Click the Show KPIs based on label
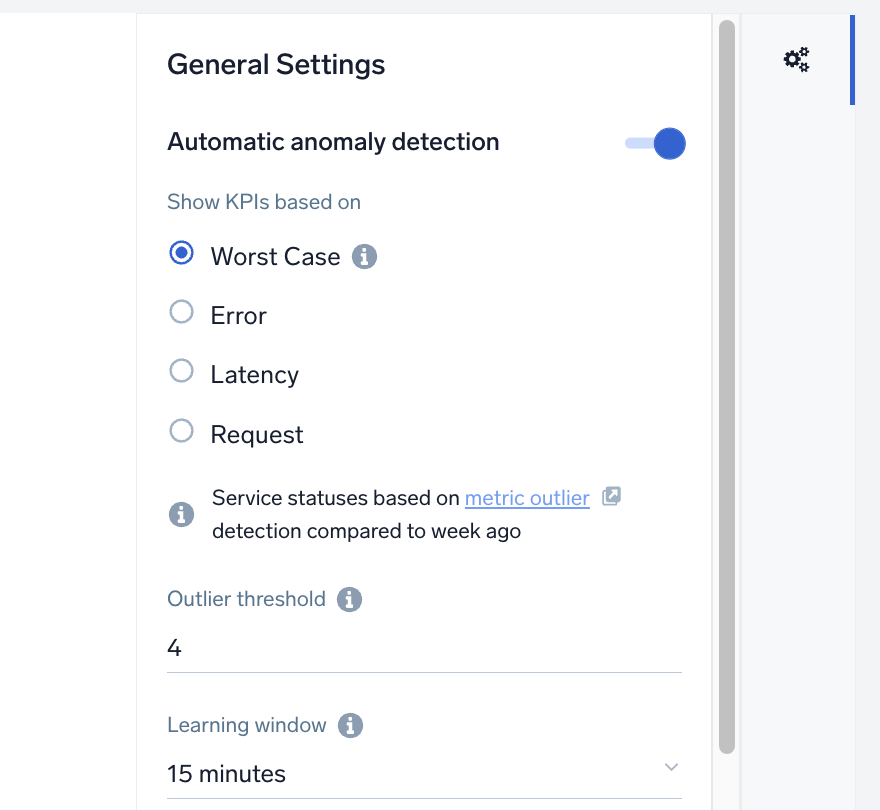Image resolution: width=880 pixels, height=810 pixels. [x=263, y=201]
